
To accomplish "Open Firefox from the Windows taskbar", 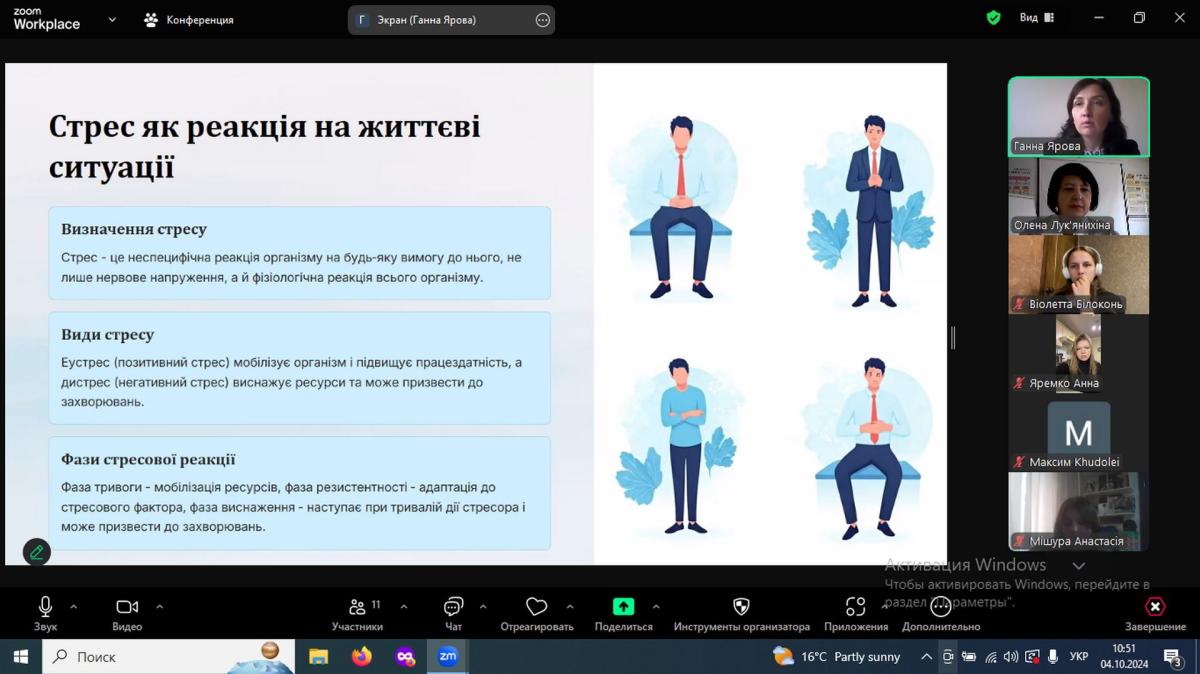I will 361,657.
